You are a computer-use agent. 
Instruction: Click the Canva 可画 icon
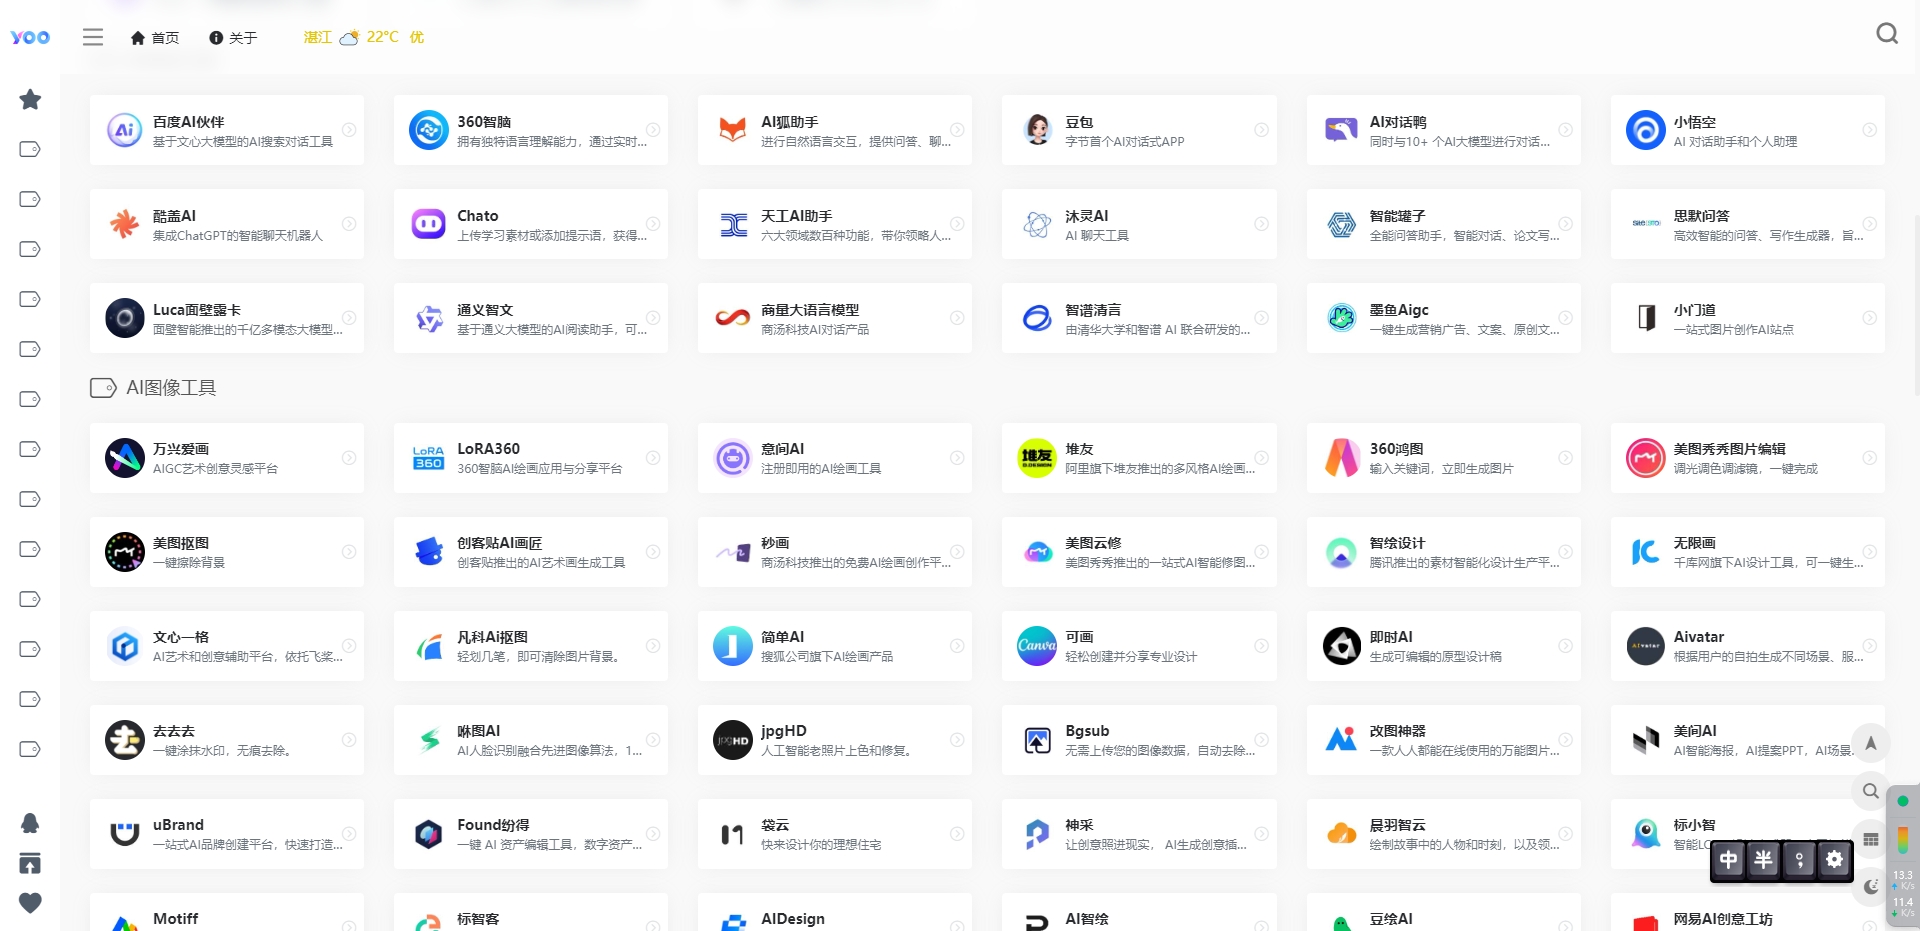tap(1037, 646)
